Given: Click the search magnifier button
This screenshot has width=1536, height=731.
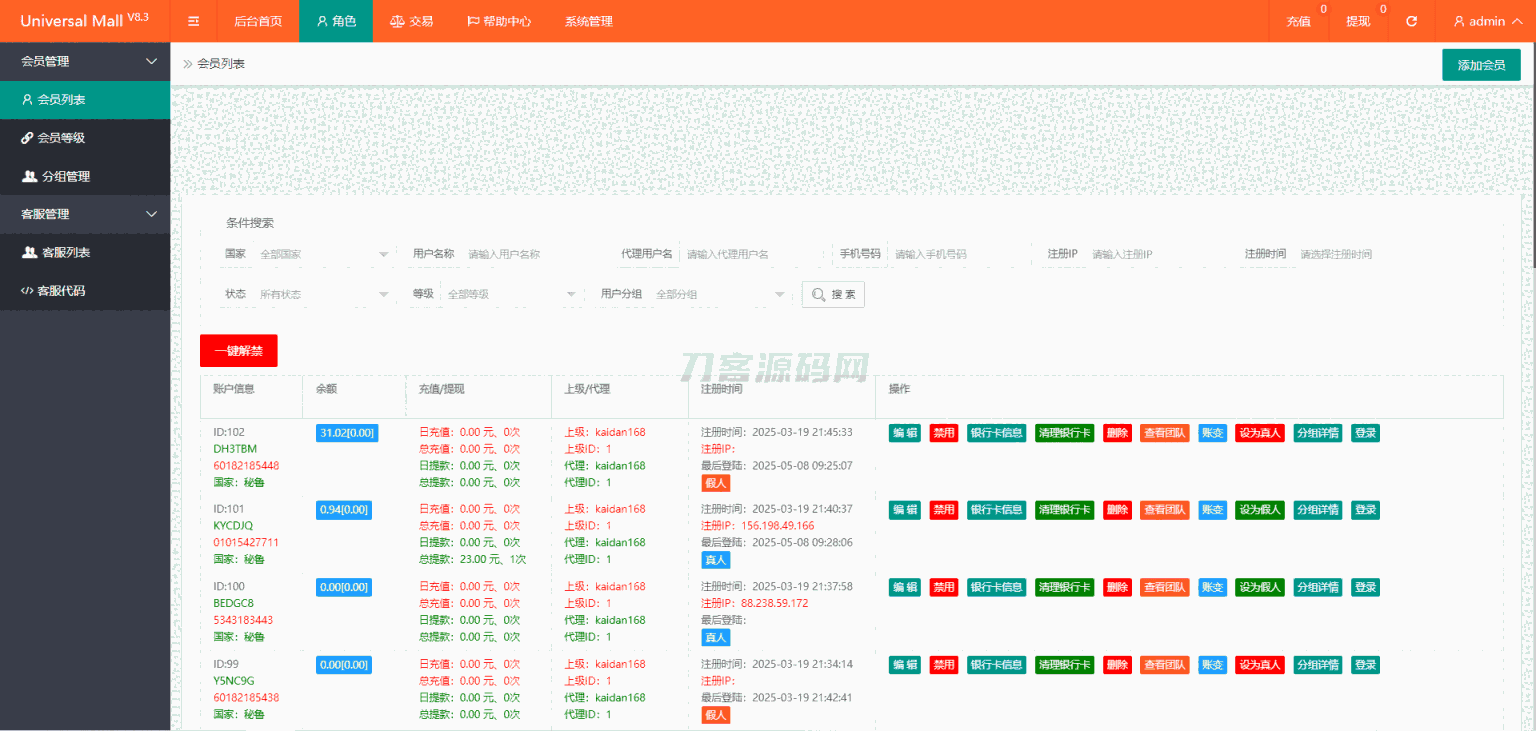Looking at the screenshot, I should (833, 294).
